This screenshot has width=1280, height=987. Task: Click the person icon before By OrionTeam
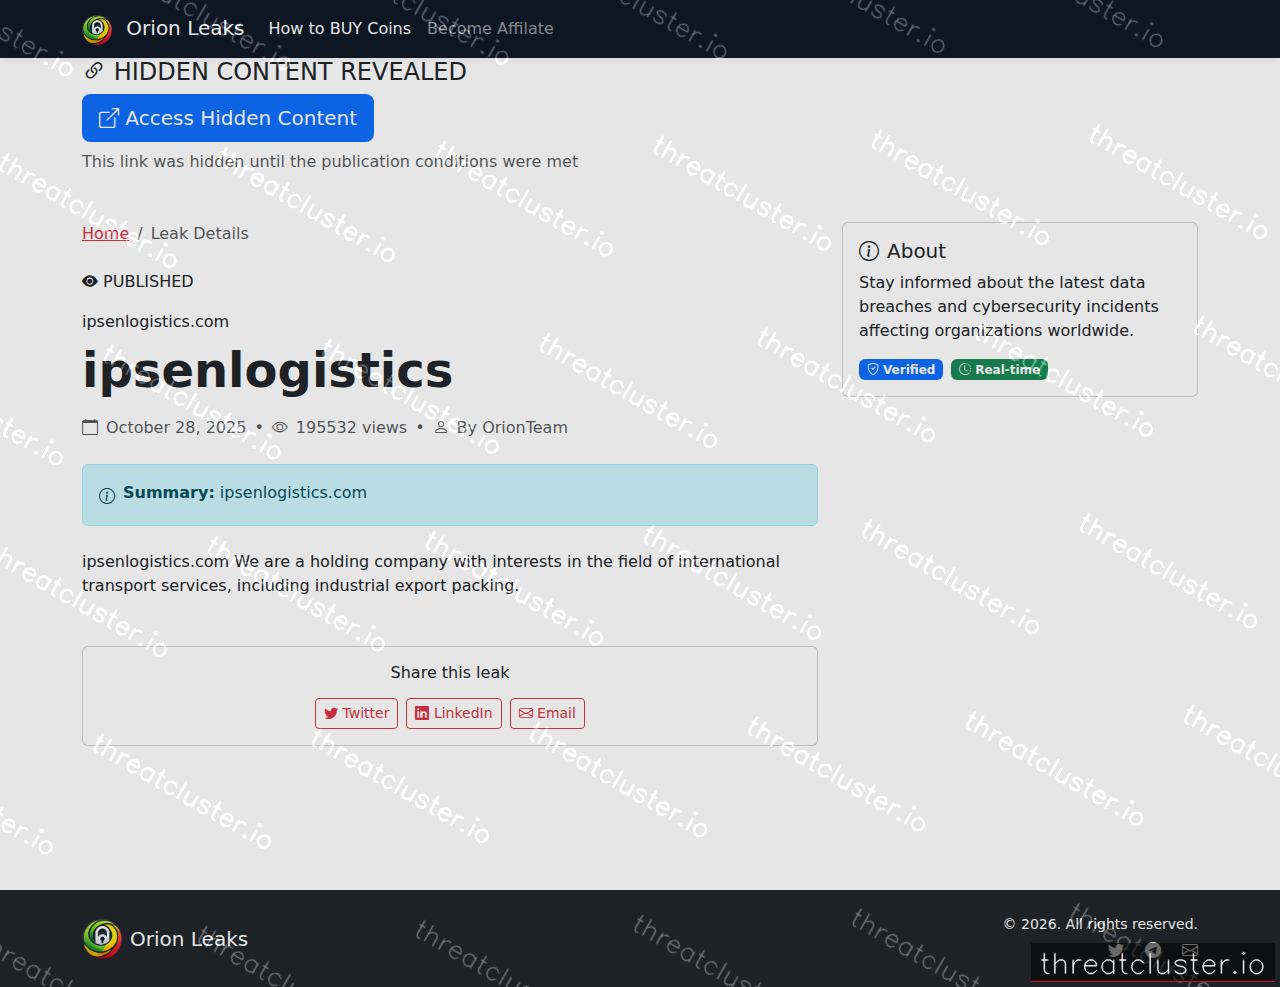pyautogui.click(x=441, y=428)
